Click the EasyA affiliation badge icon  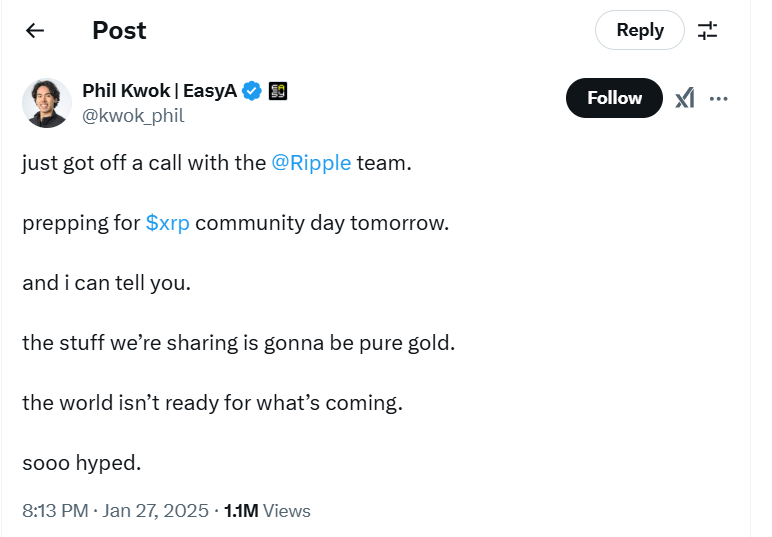279,92
